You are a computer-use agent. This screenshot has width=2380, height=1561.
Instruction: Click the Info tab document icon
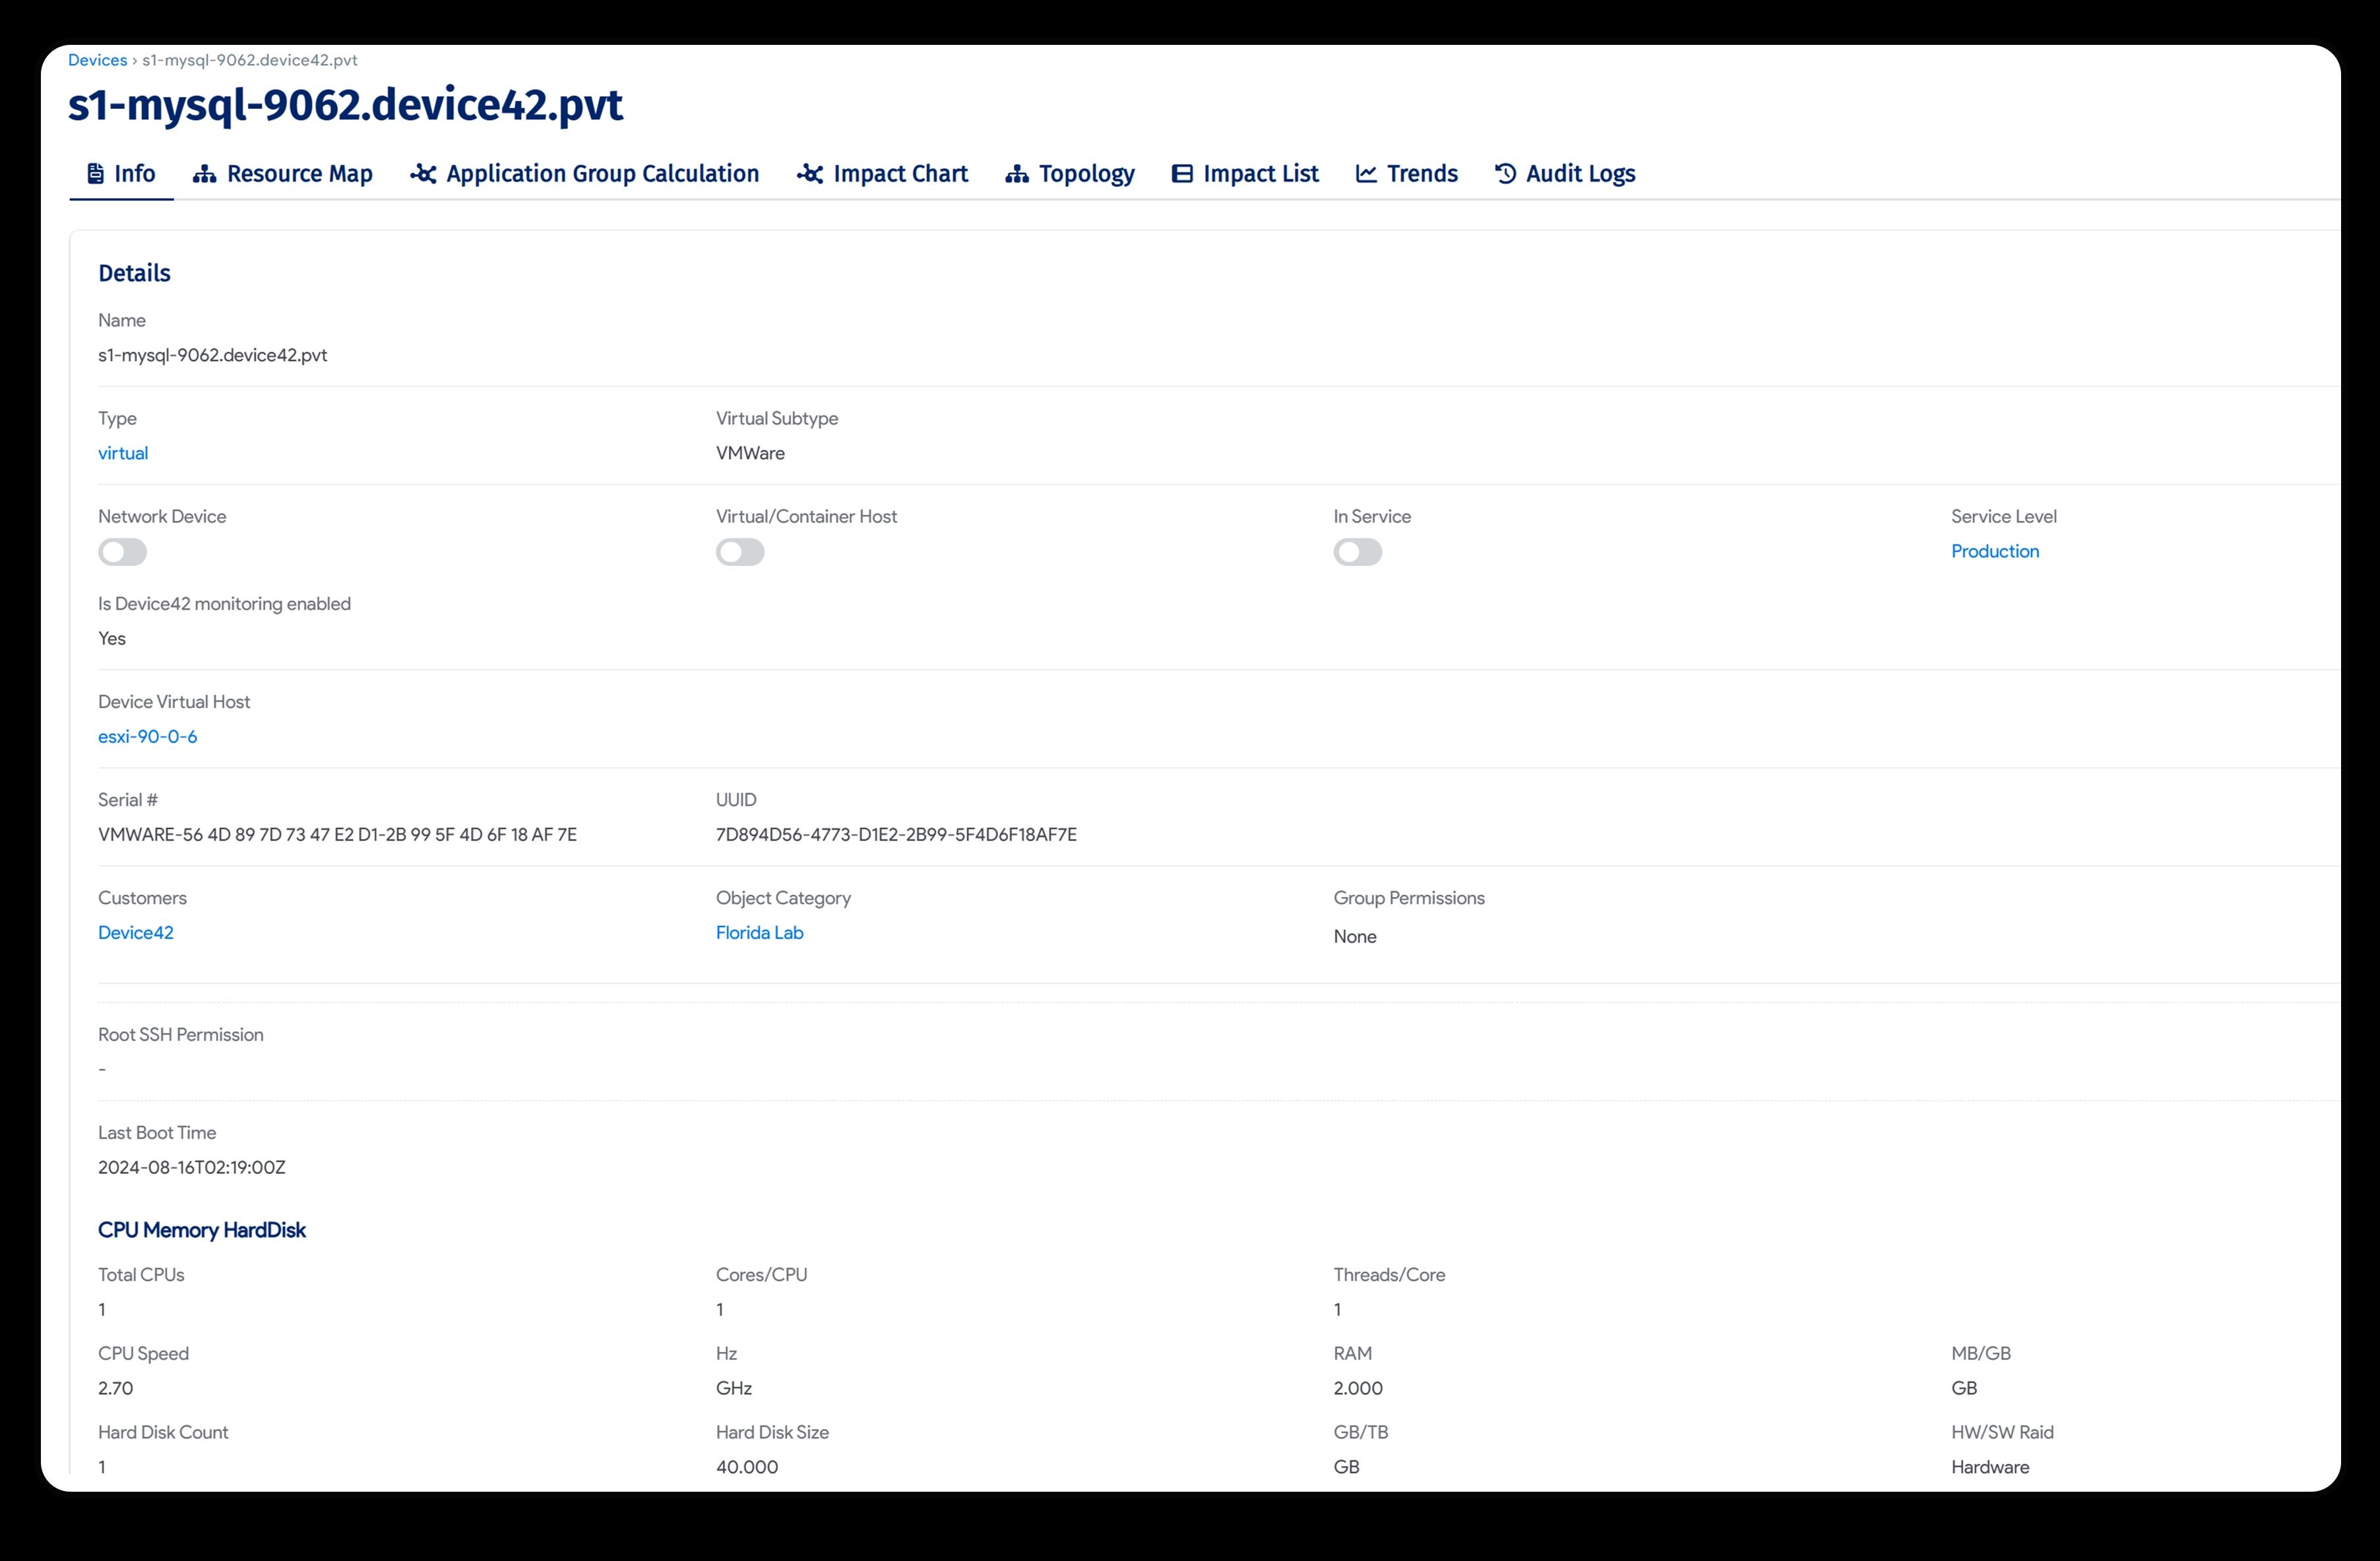click(x=95, y=174)
